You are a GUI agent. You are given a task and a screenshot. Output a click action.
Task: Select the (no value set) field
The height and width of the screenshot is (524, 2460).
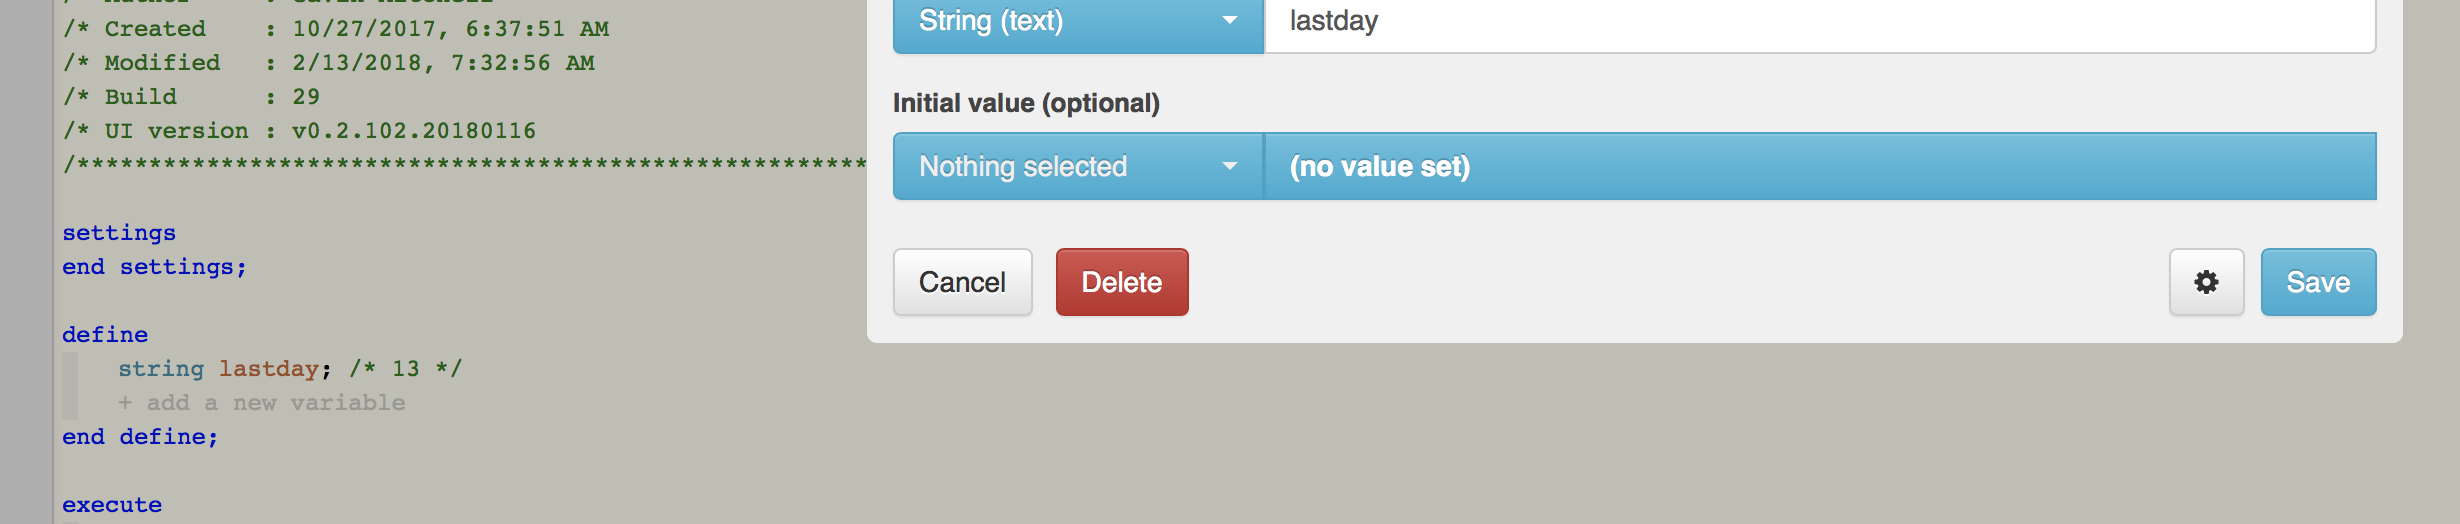click(x=1820, y=166)
